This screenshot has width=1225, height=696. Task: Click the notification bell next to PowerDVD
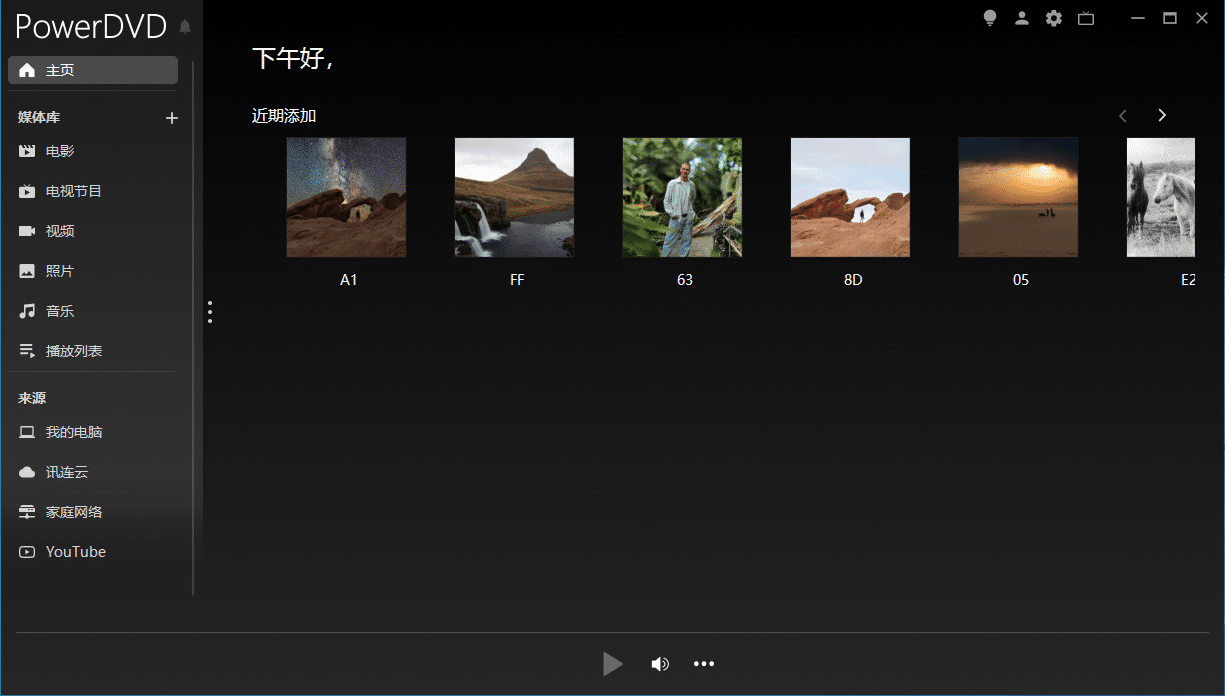[185, 27]
